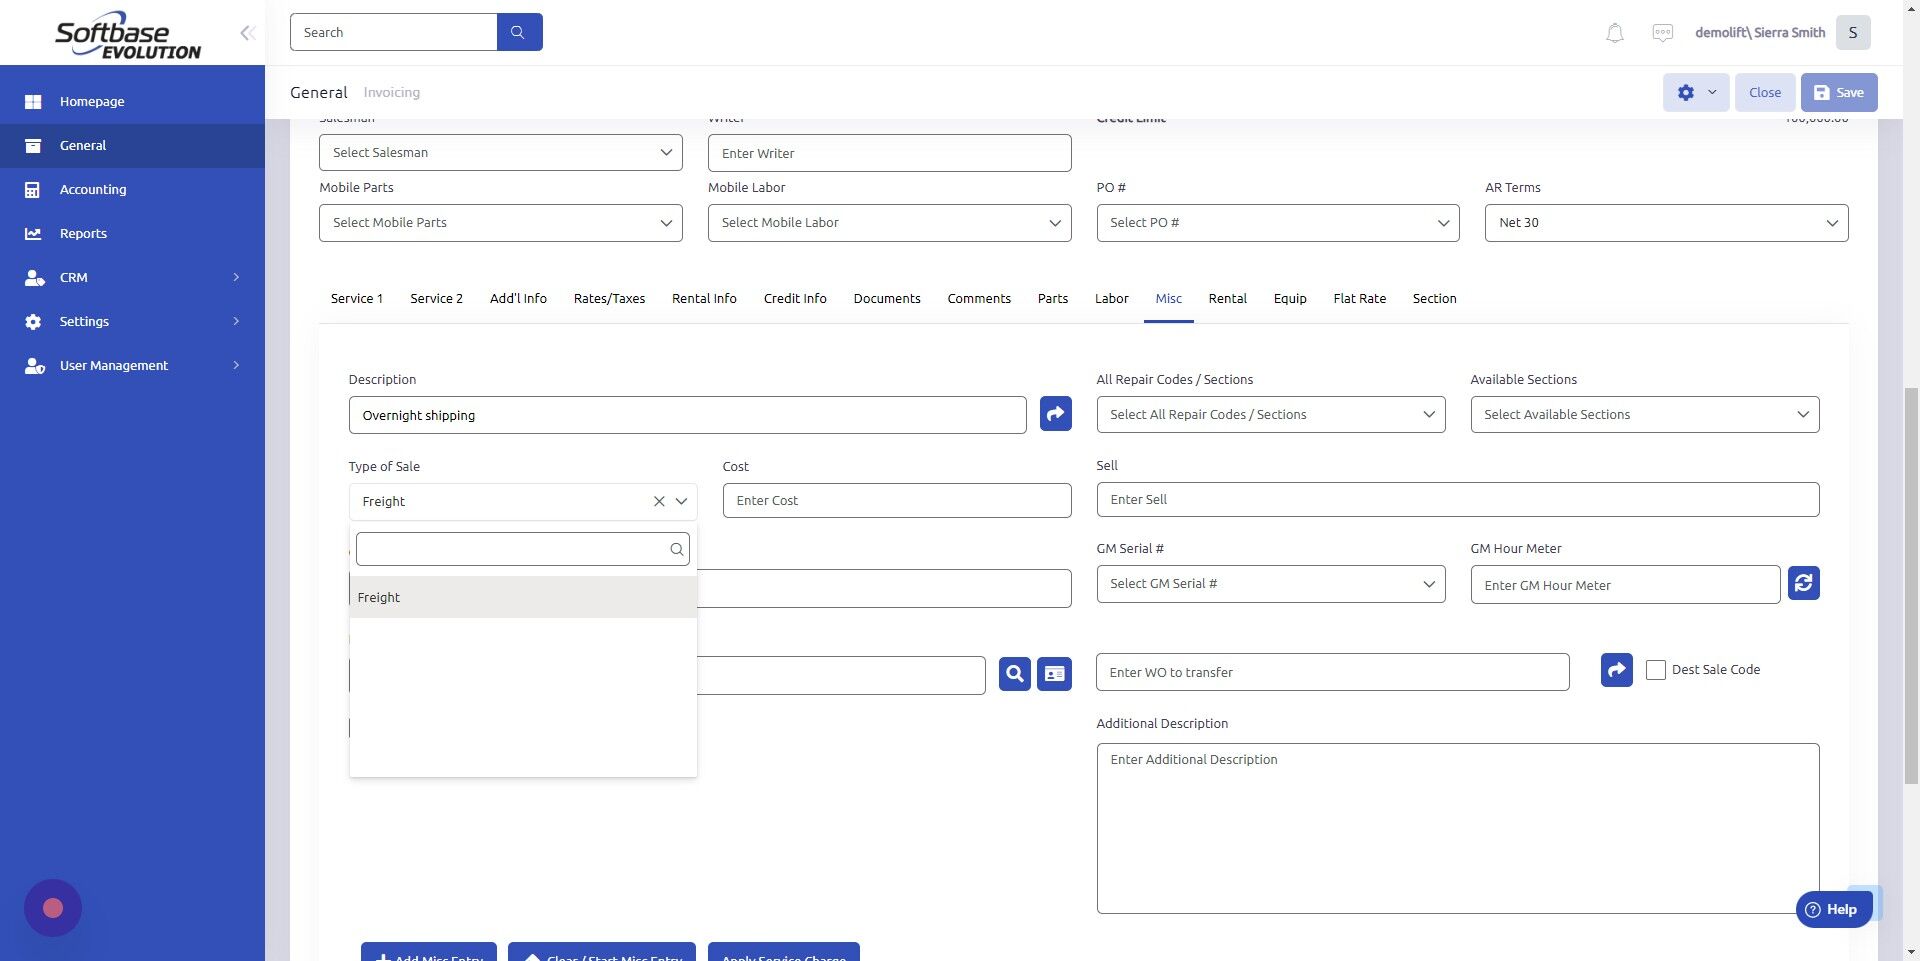Screen dimensions: 1920x961
Task: Click the contact card icon beside the WO search
Action: point(1052,674)
